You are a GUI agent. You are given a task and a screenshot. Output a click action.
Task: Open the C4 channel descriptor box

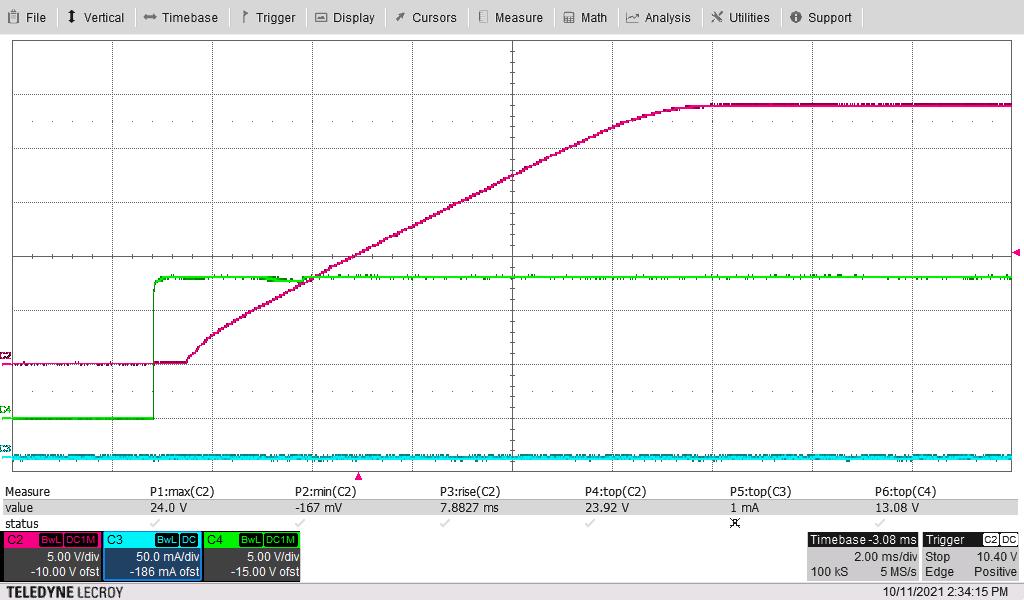[x=251, y=556]
